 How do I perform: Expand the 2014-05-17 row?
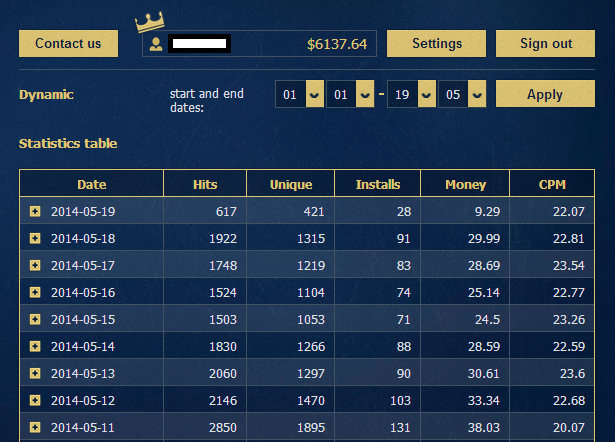(x=35, y=266)
